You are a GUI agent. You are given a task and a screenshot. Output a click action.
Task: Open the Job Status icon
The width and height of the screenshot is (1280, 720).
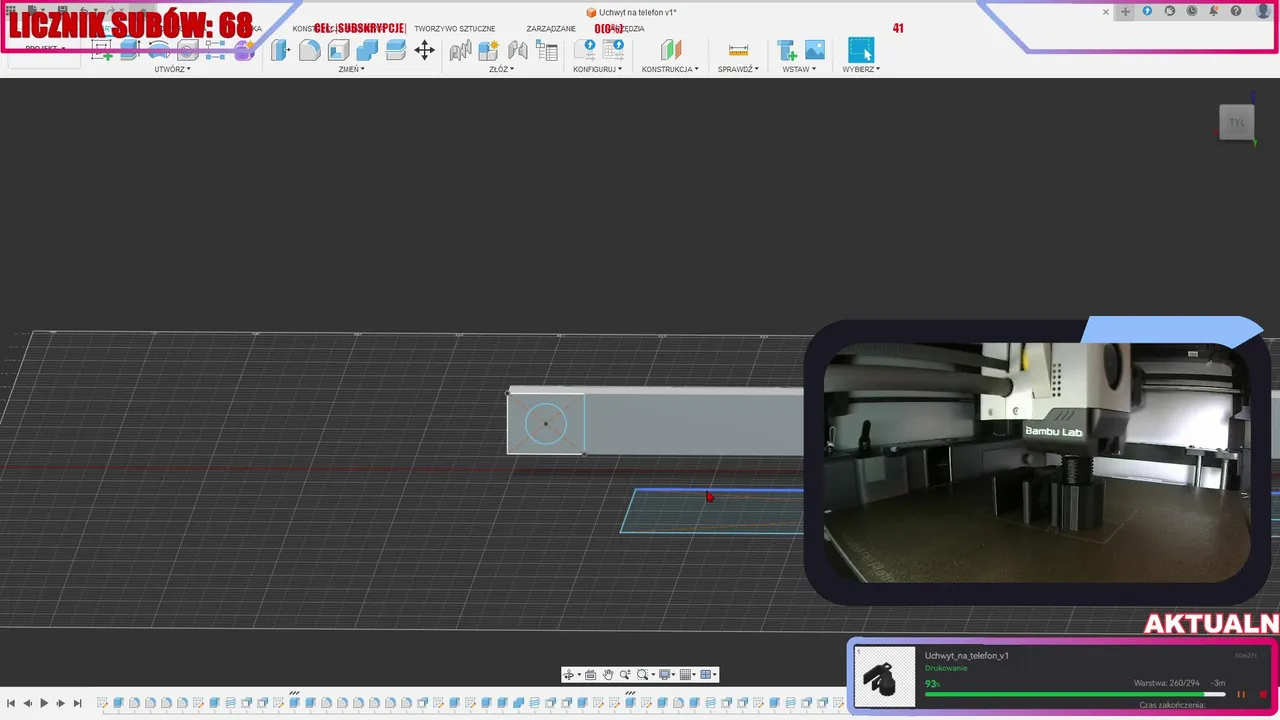(1192, 11)
